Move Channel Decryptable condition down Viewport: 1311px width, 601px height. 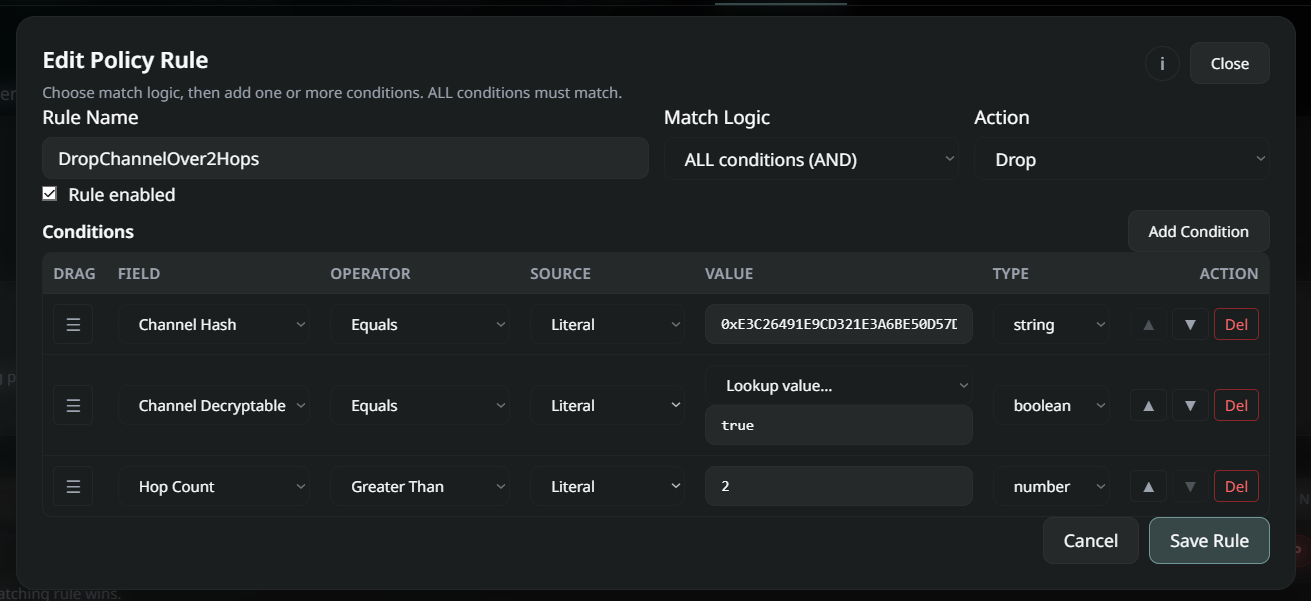(1190, 405)
